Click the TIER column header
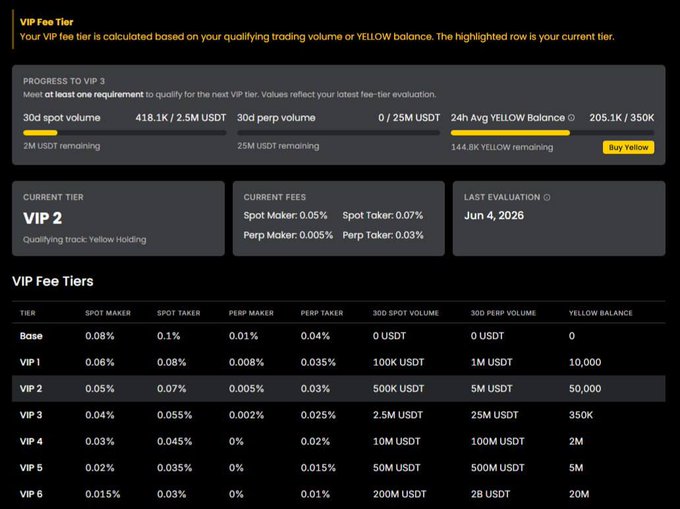This screenshot has width=680, height=509. (28, 313)
